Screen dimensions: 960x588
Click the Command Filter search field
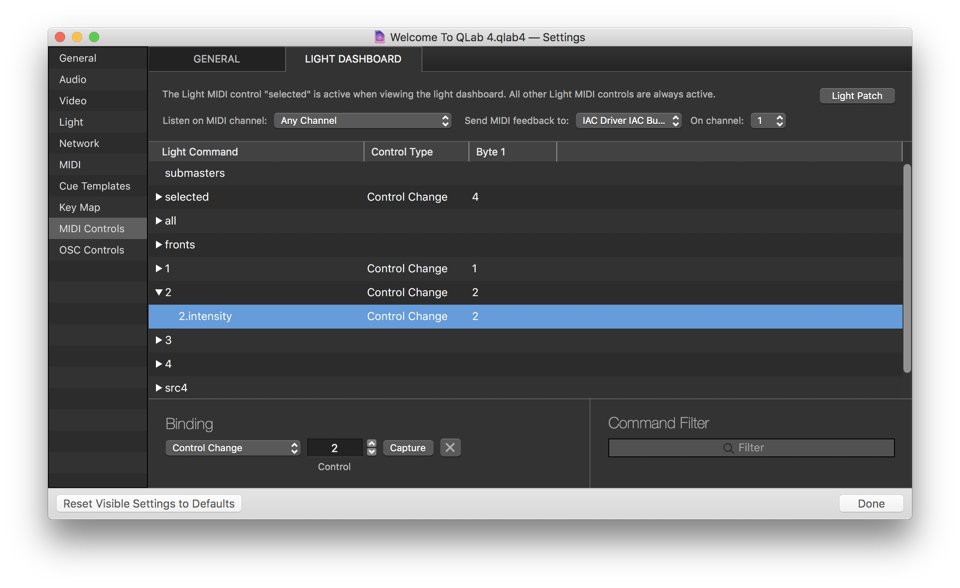coord(751,448)
